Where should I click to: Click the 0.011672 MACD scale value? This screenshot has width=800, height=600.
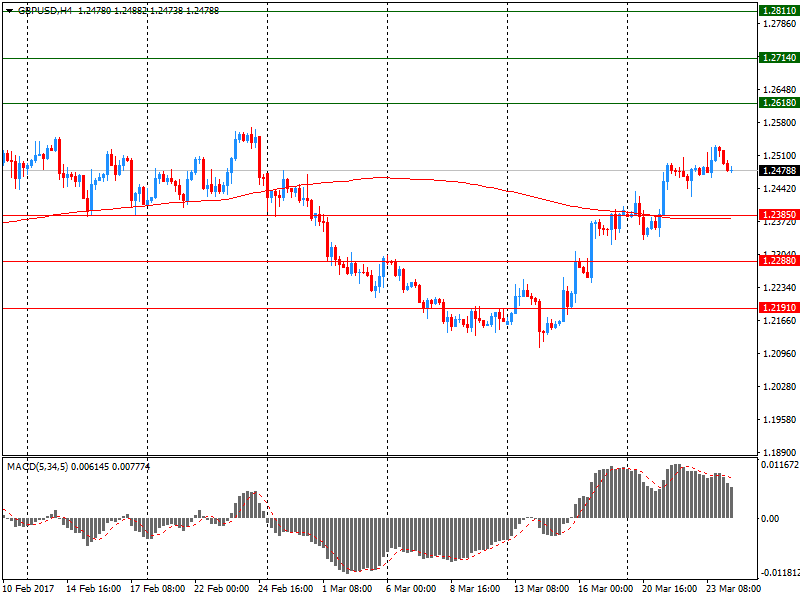point(780,465)
